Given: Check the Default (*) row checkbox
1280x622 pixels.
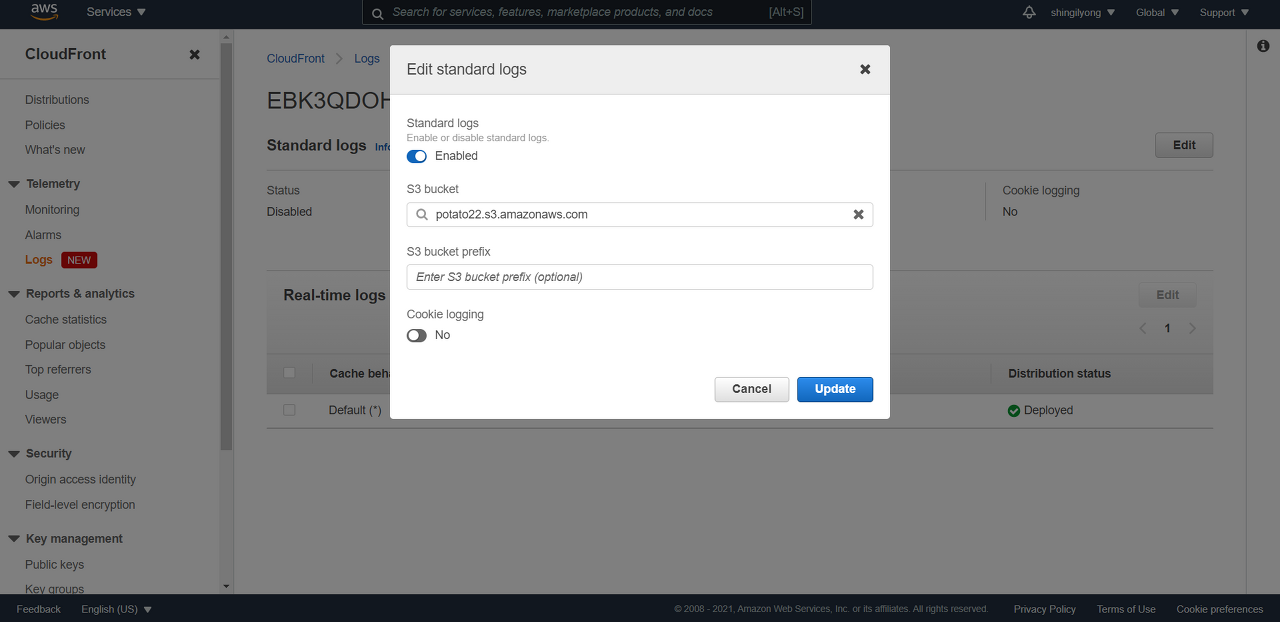Looking at the screenshot, I should click(289, 410).
